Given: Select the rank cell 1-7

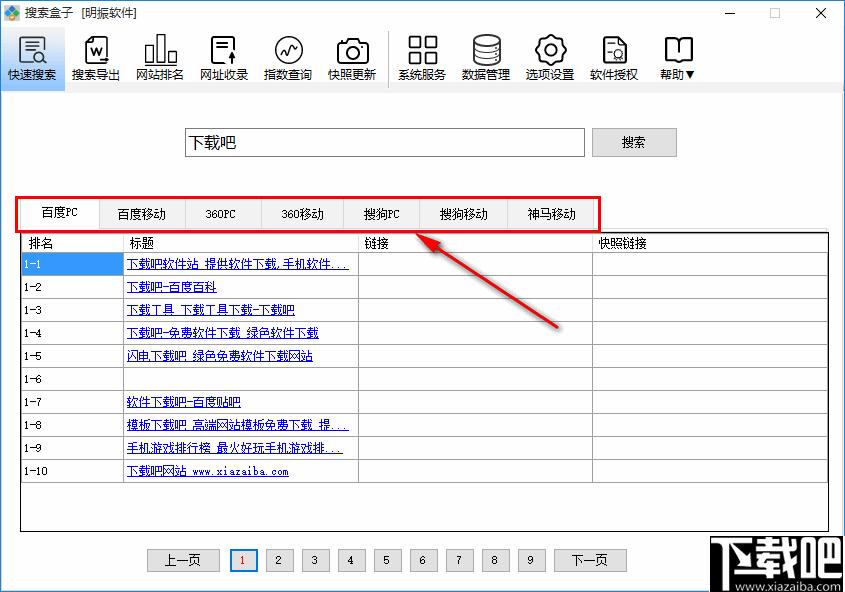Looking at the screenshot, I should pyautogui.click(x=72, y=402).
